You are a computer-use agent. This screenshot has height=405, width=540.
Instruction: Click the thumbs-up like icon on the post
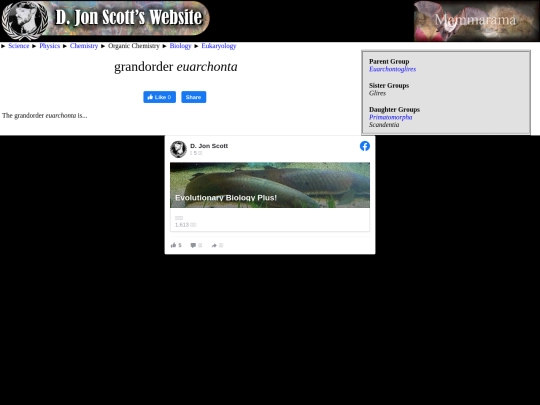point(174,245)
